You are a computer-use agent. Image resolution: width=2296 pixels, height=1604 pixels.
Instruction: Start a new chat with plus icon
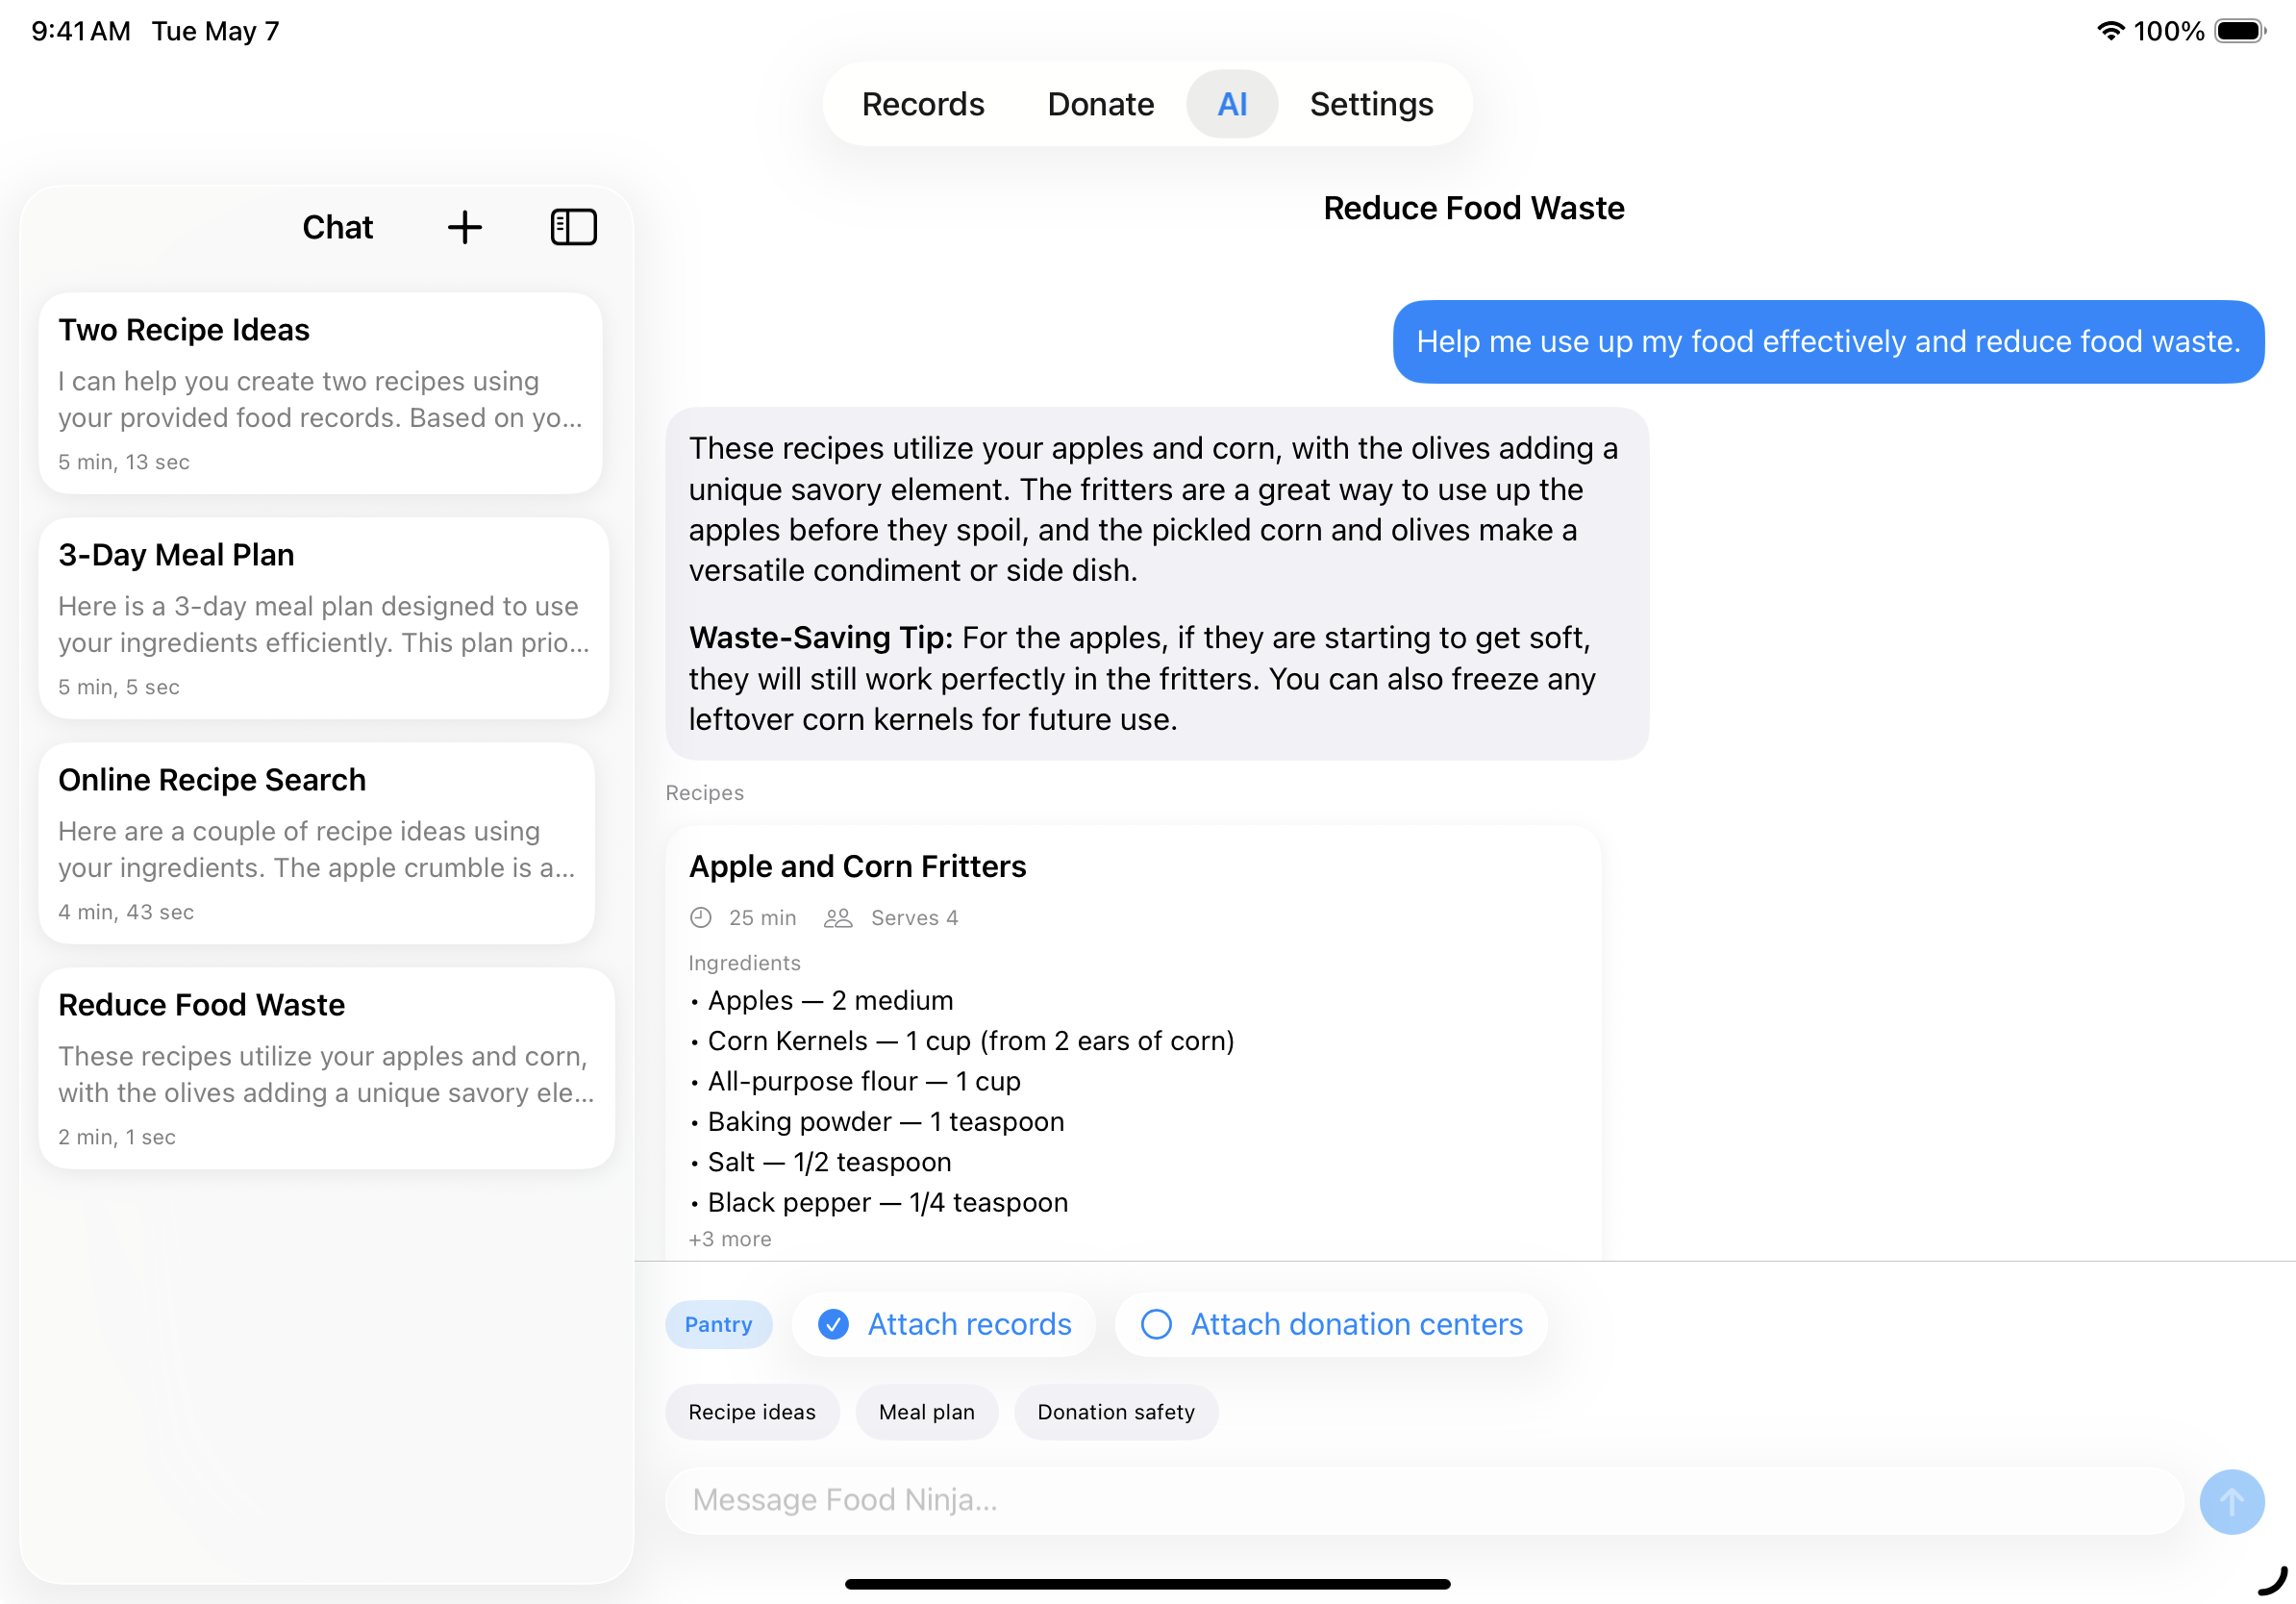(x=464, y=228)
